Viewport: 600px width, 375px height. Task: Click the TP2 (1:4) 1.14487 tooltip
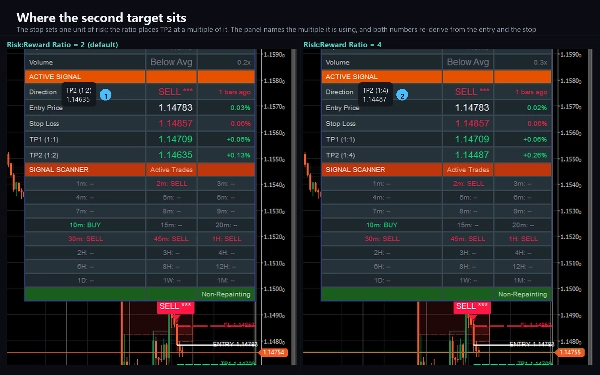375,95
